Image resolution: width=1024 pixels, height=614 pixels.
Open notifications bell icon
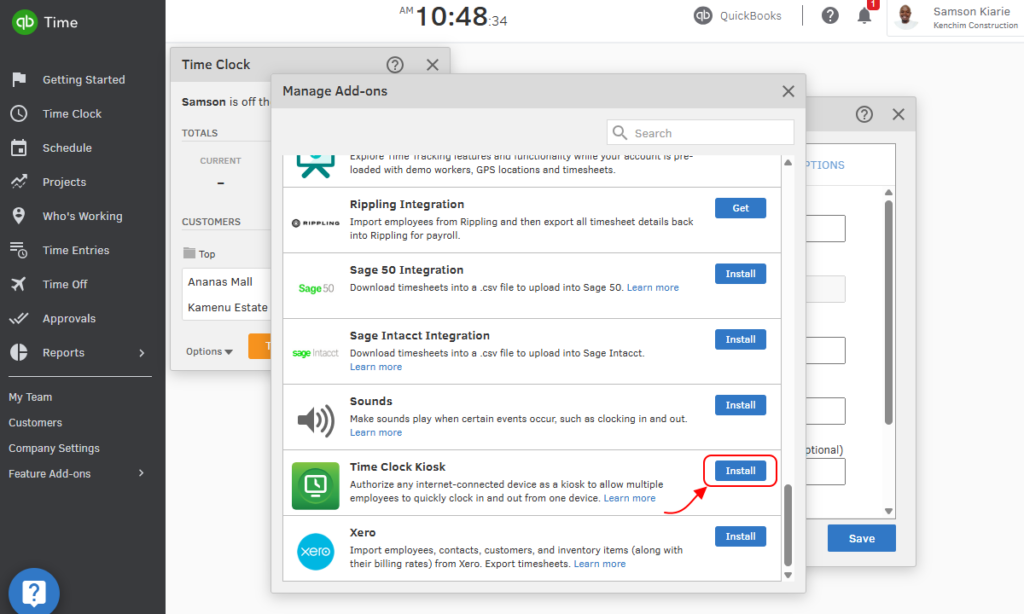864,16
